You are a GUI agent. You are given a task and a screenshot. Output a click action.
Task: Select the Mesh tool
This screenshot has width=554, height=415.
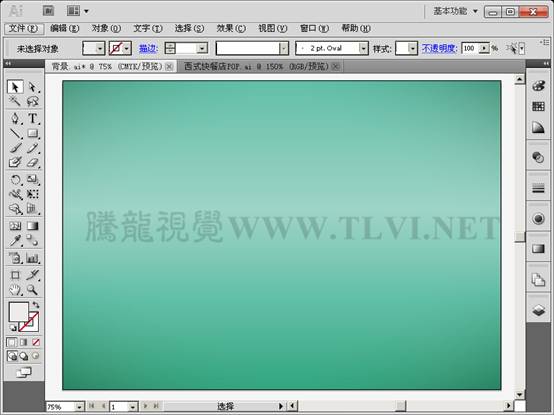(x=15, y=226)
